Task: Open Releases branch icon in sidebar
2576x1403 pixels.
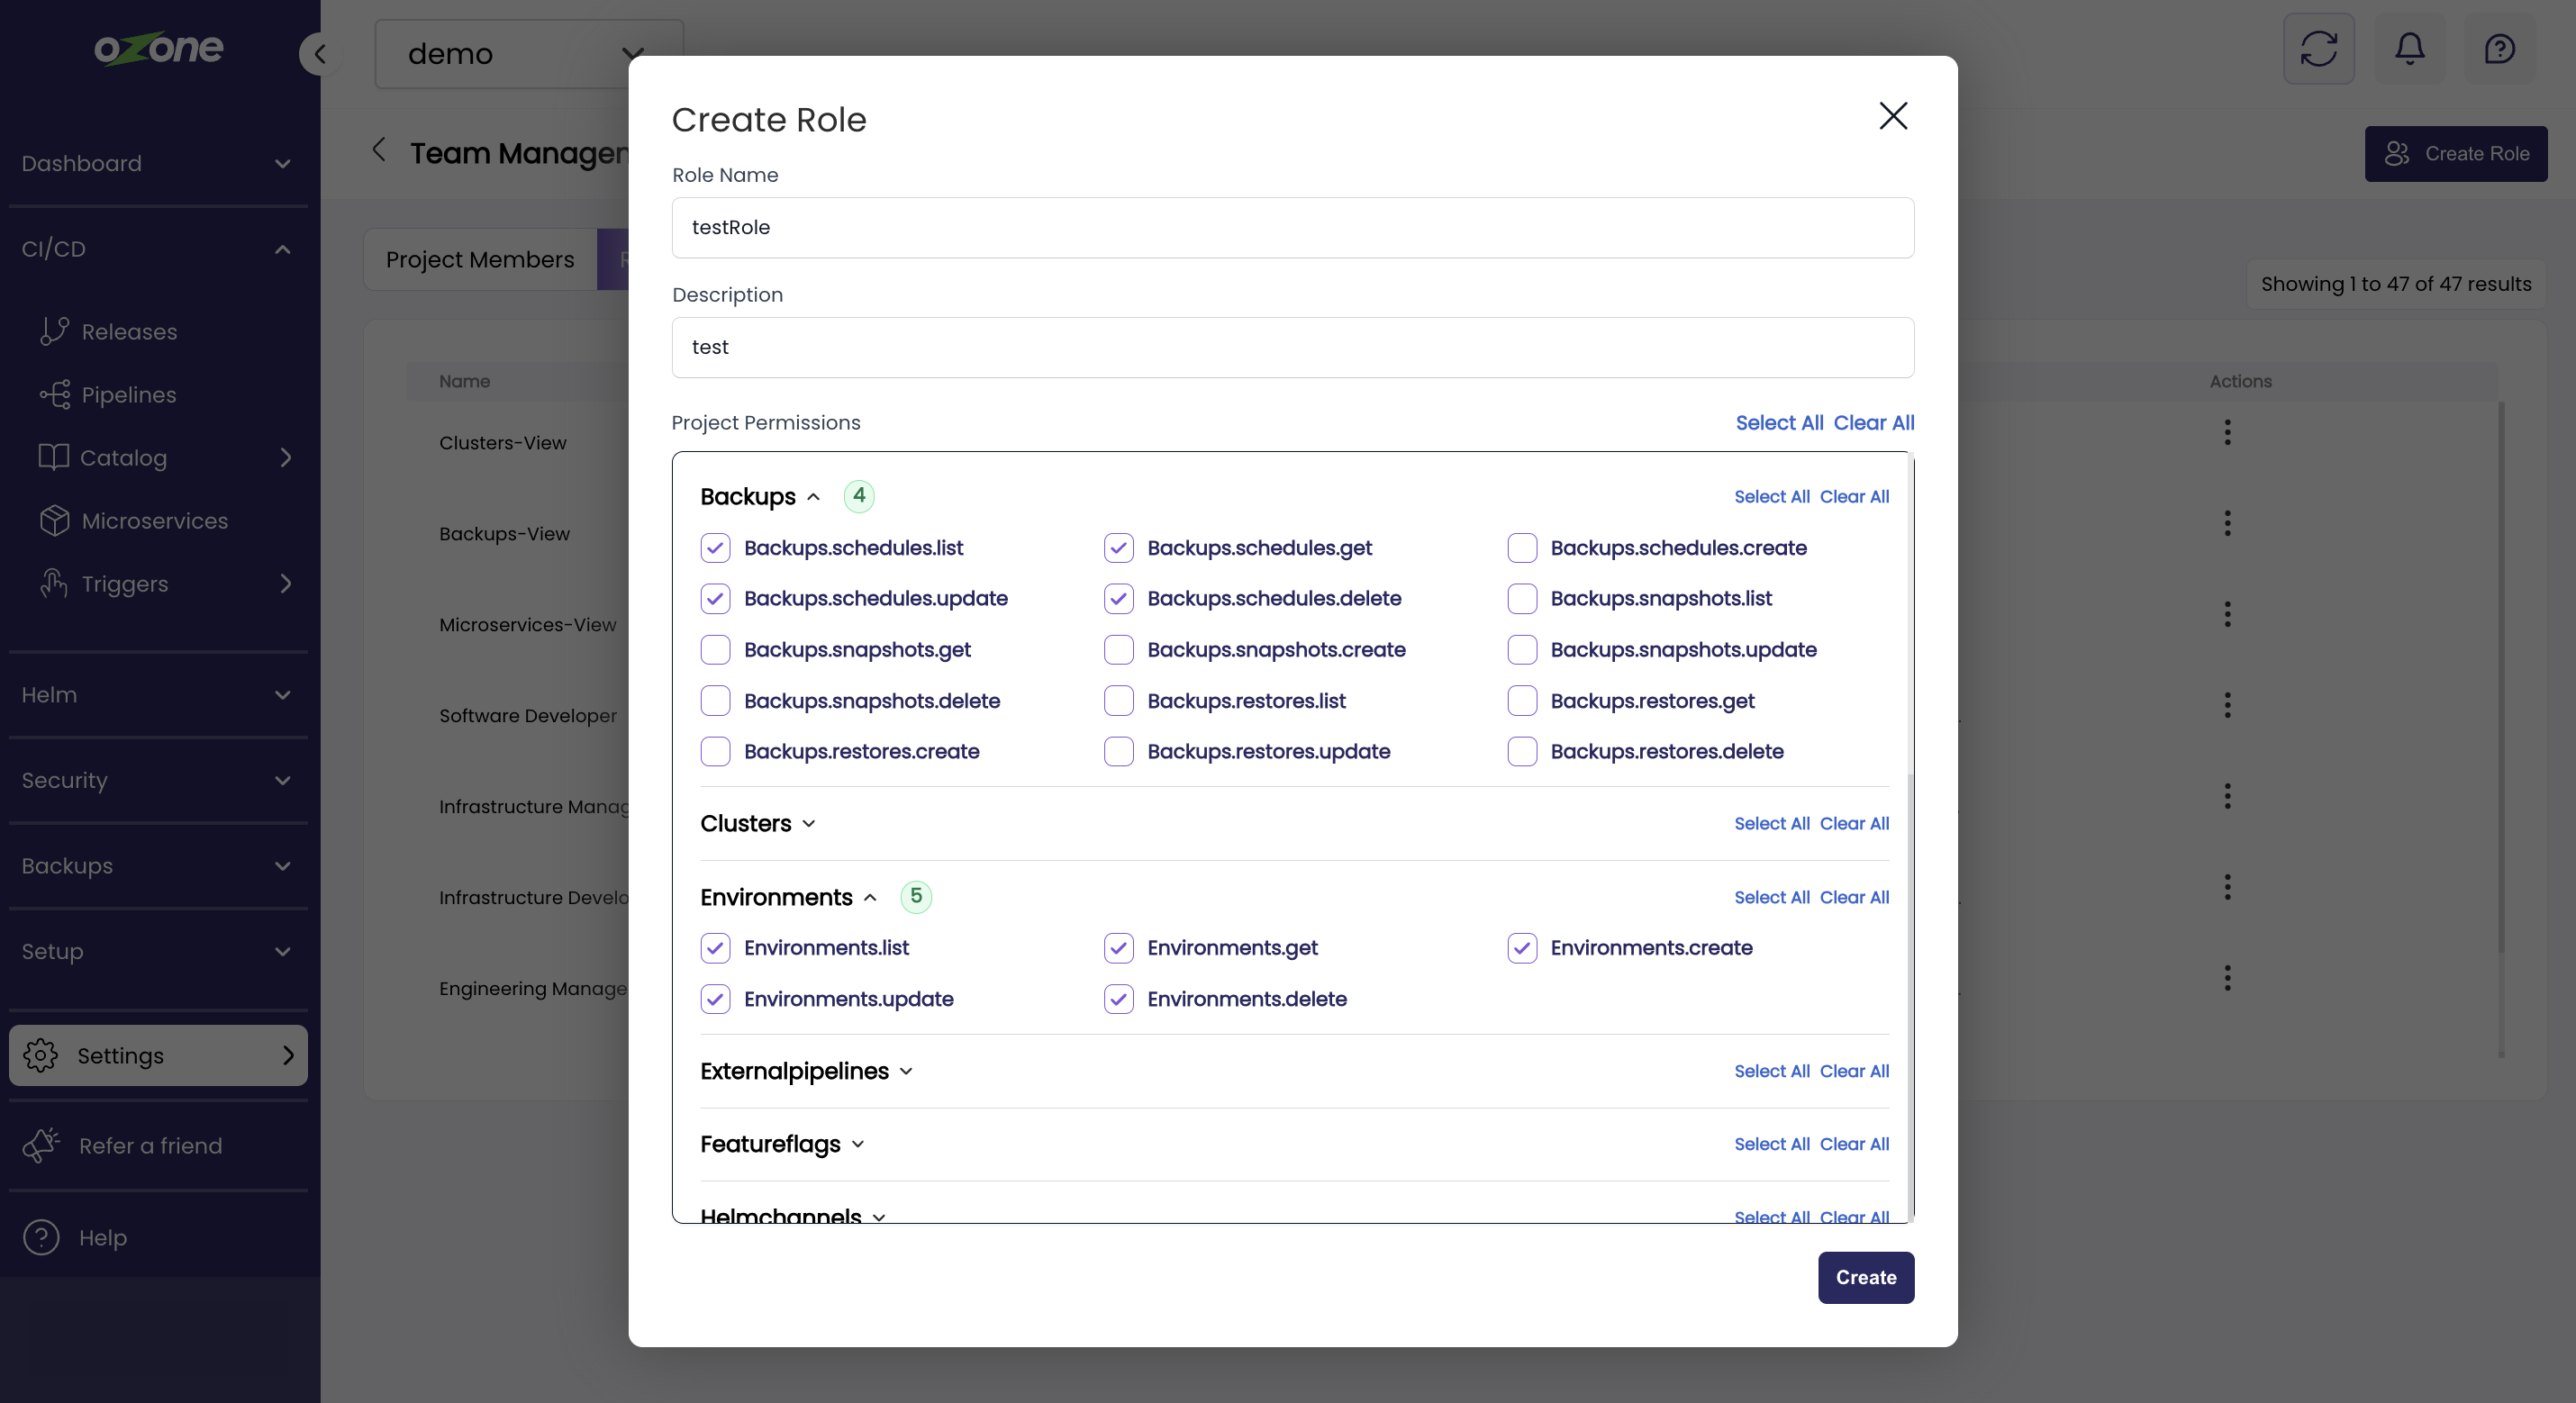Action: pos(54,331)
